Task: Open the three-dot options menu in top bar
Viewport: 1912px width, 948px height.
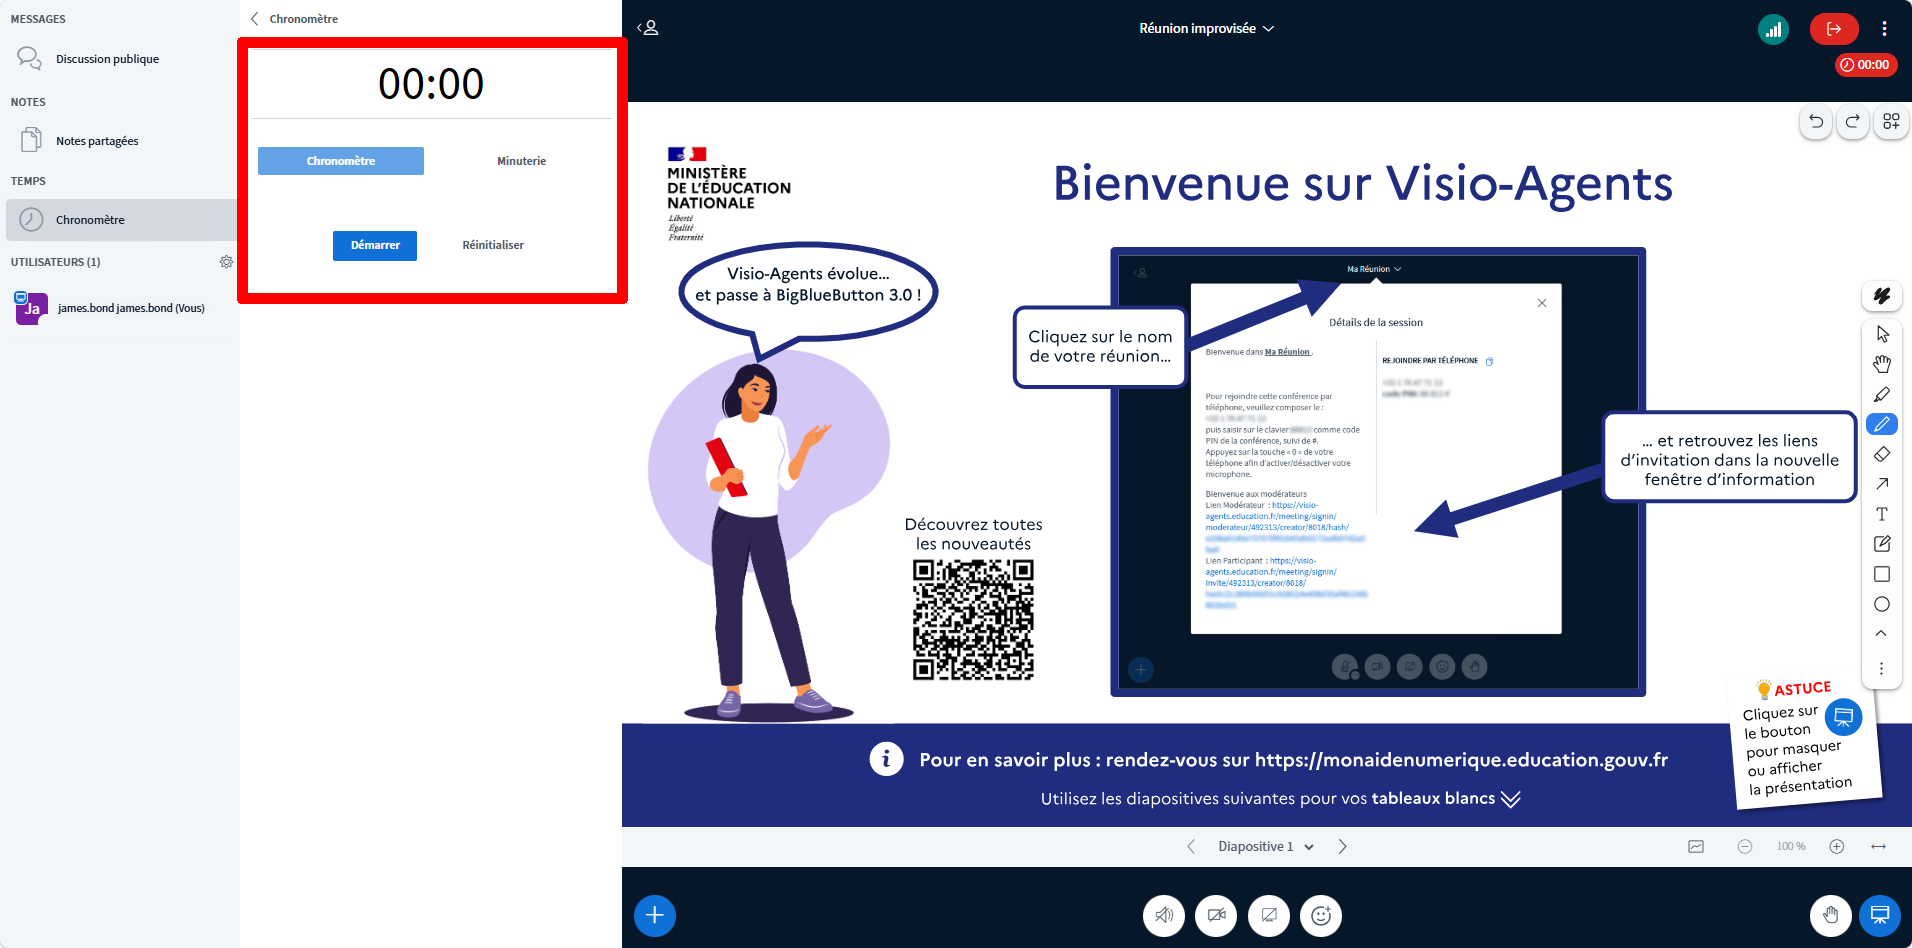Action: (x=1884, y=29)
